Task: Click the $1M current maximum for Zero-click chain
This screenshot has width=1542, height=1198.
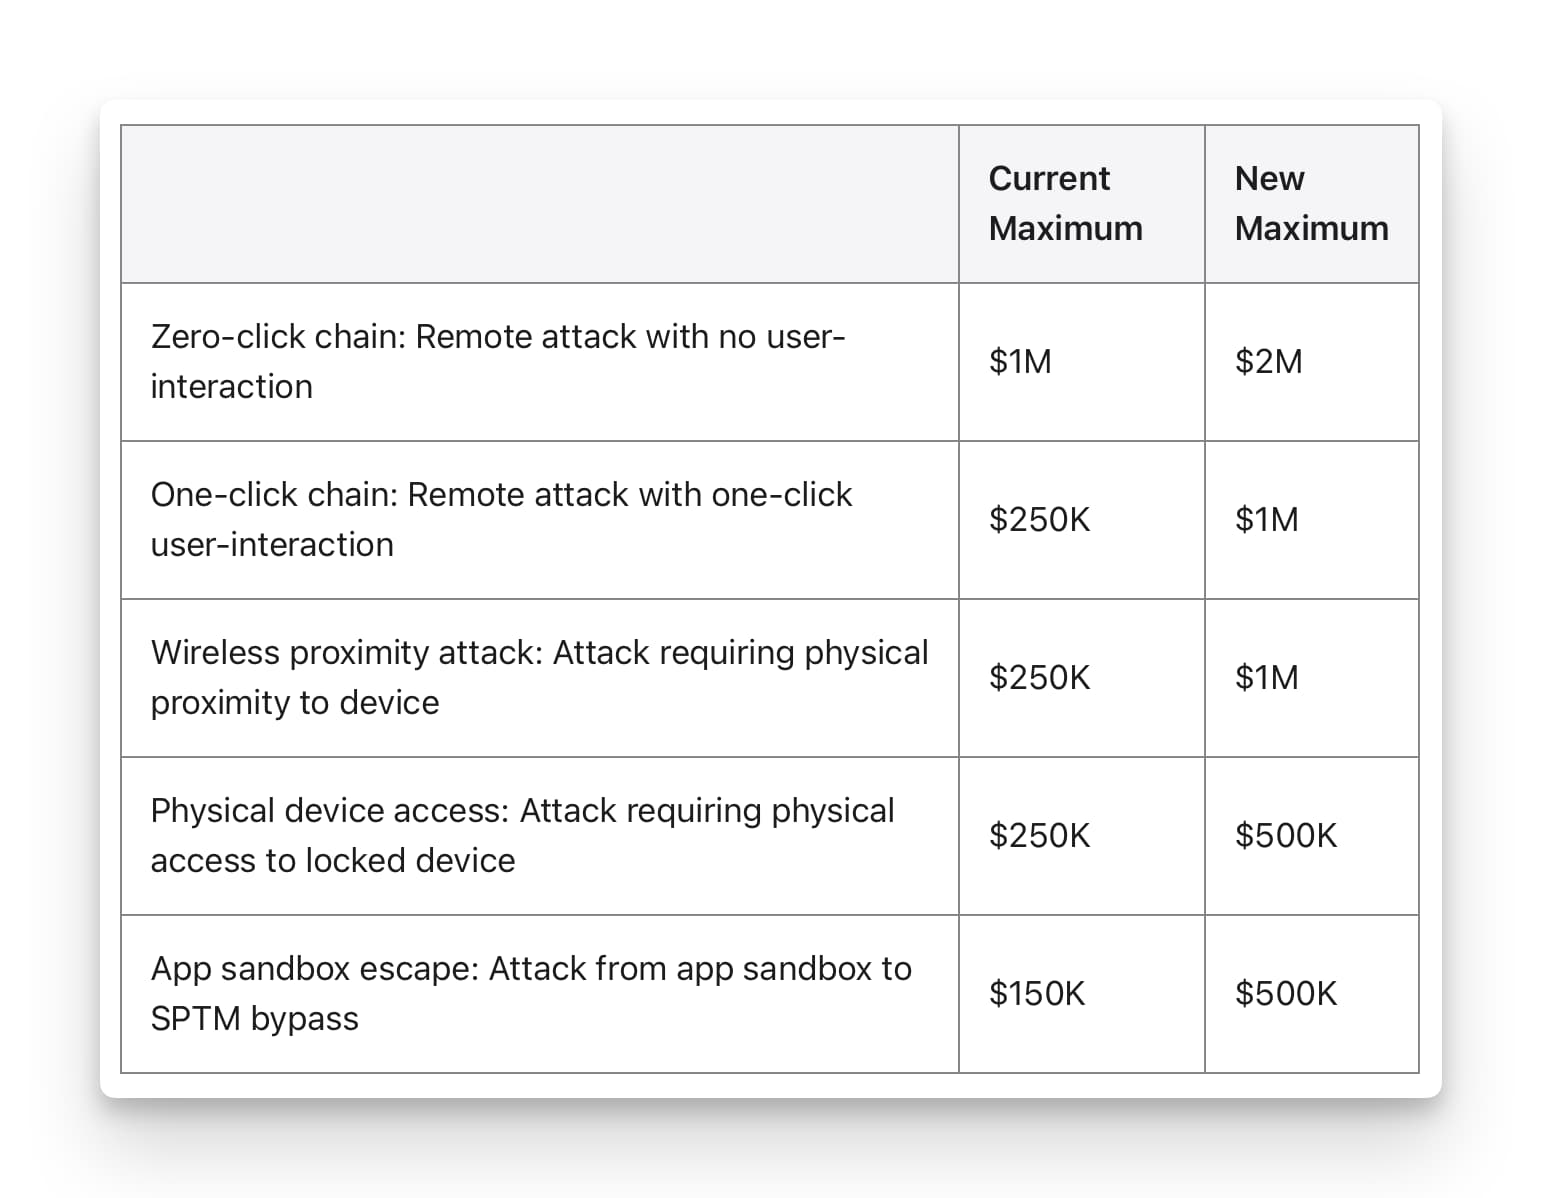Action: coord(1020,361)
